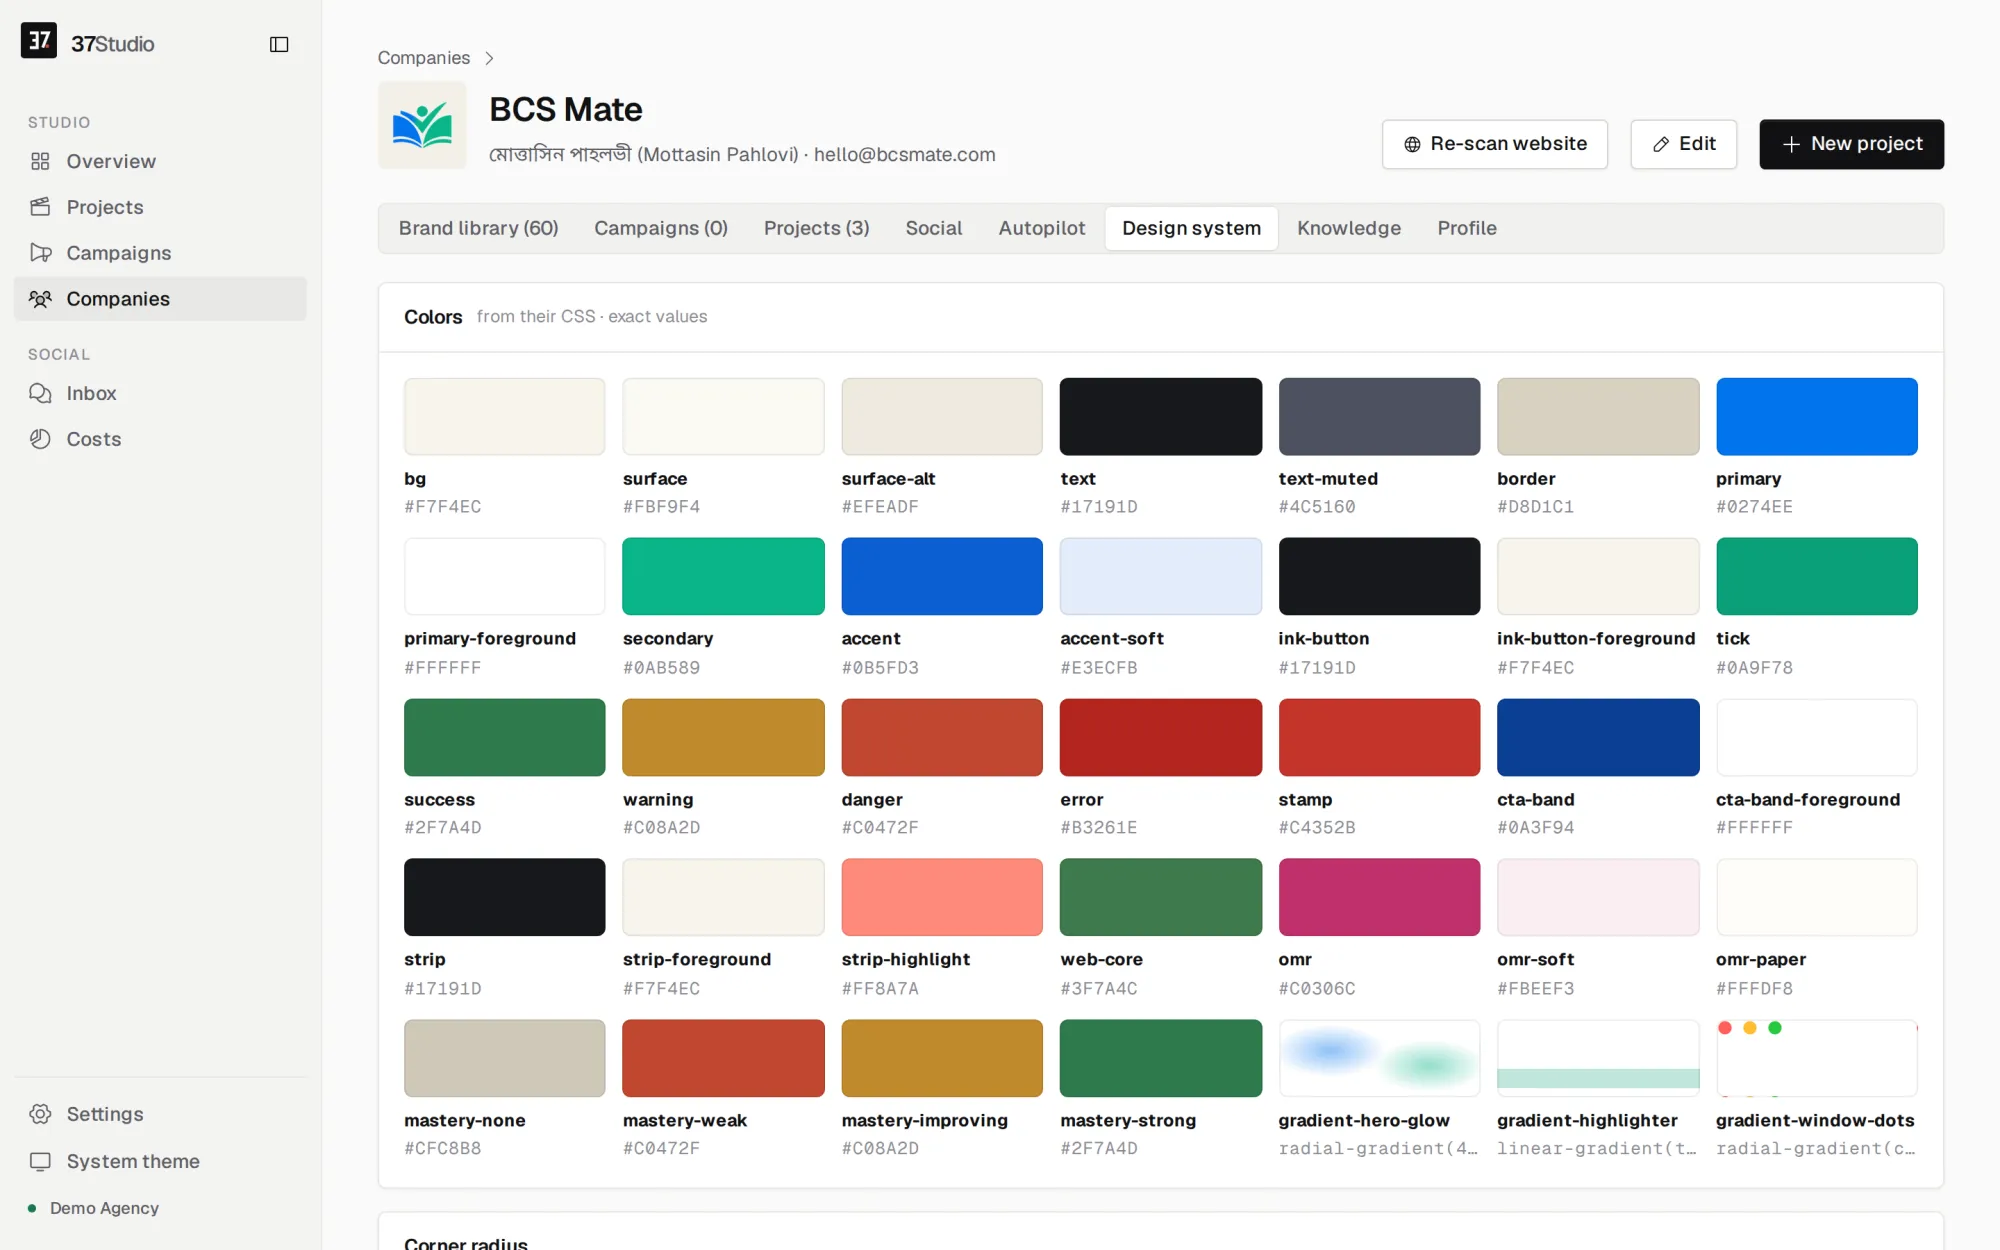Viewport: 2000px width, 1250px height.
Task: Click the warning #C08A2D swatch
Action: point(723,737)
